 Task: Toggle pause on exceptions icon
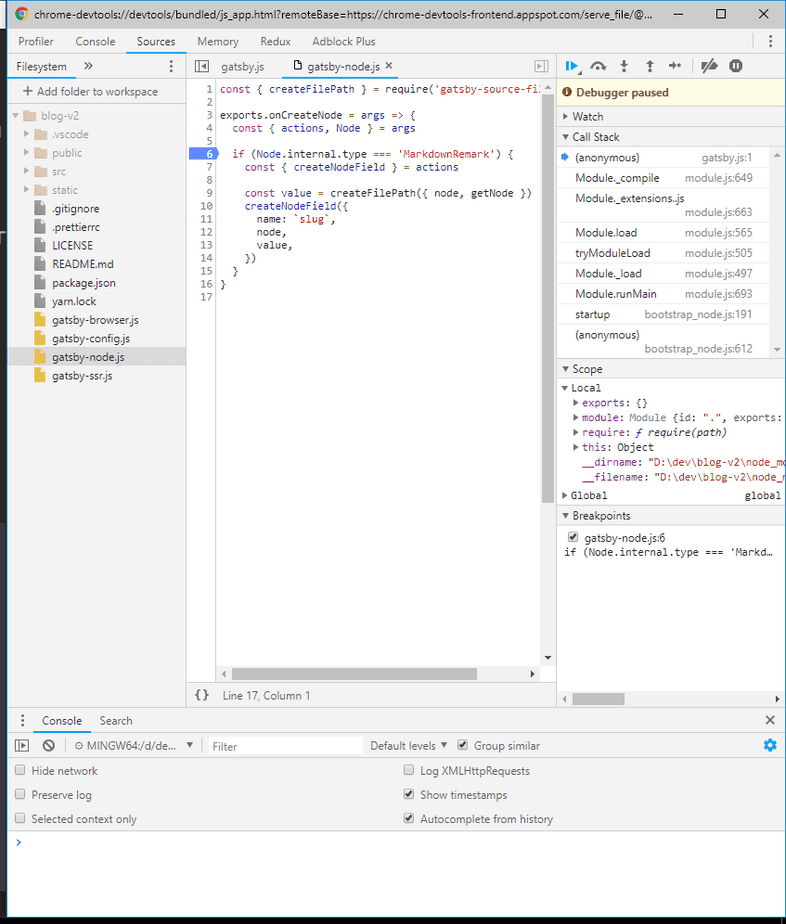(x=736, y=66)
